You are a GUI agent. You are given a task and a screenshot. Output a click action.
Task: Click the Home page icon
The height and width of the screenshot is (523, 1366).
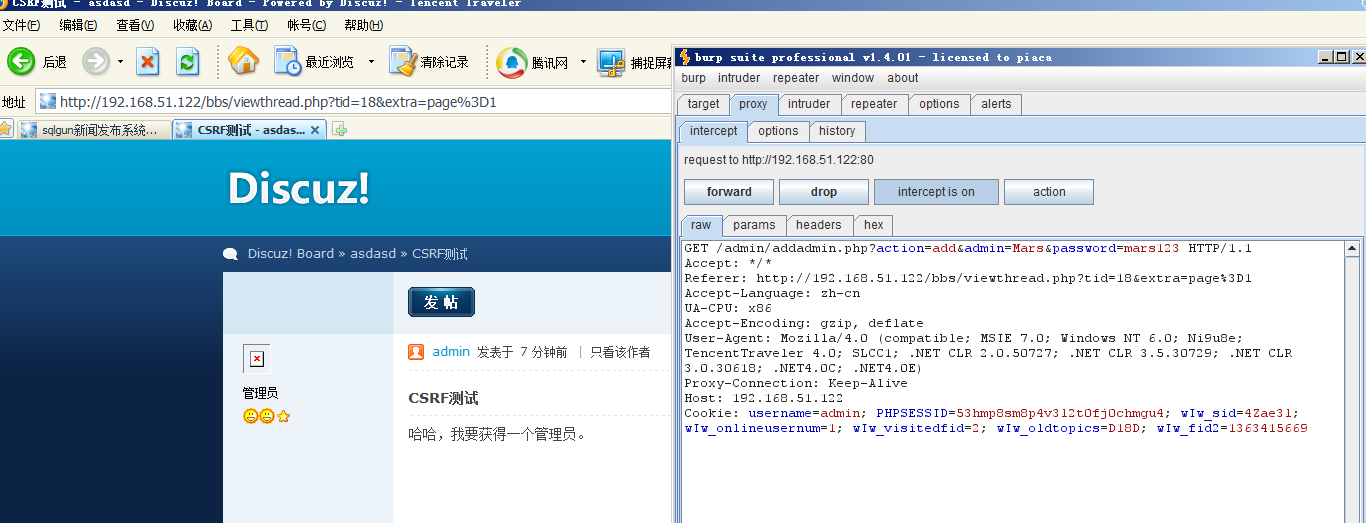pos(243,61)
